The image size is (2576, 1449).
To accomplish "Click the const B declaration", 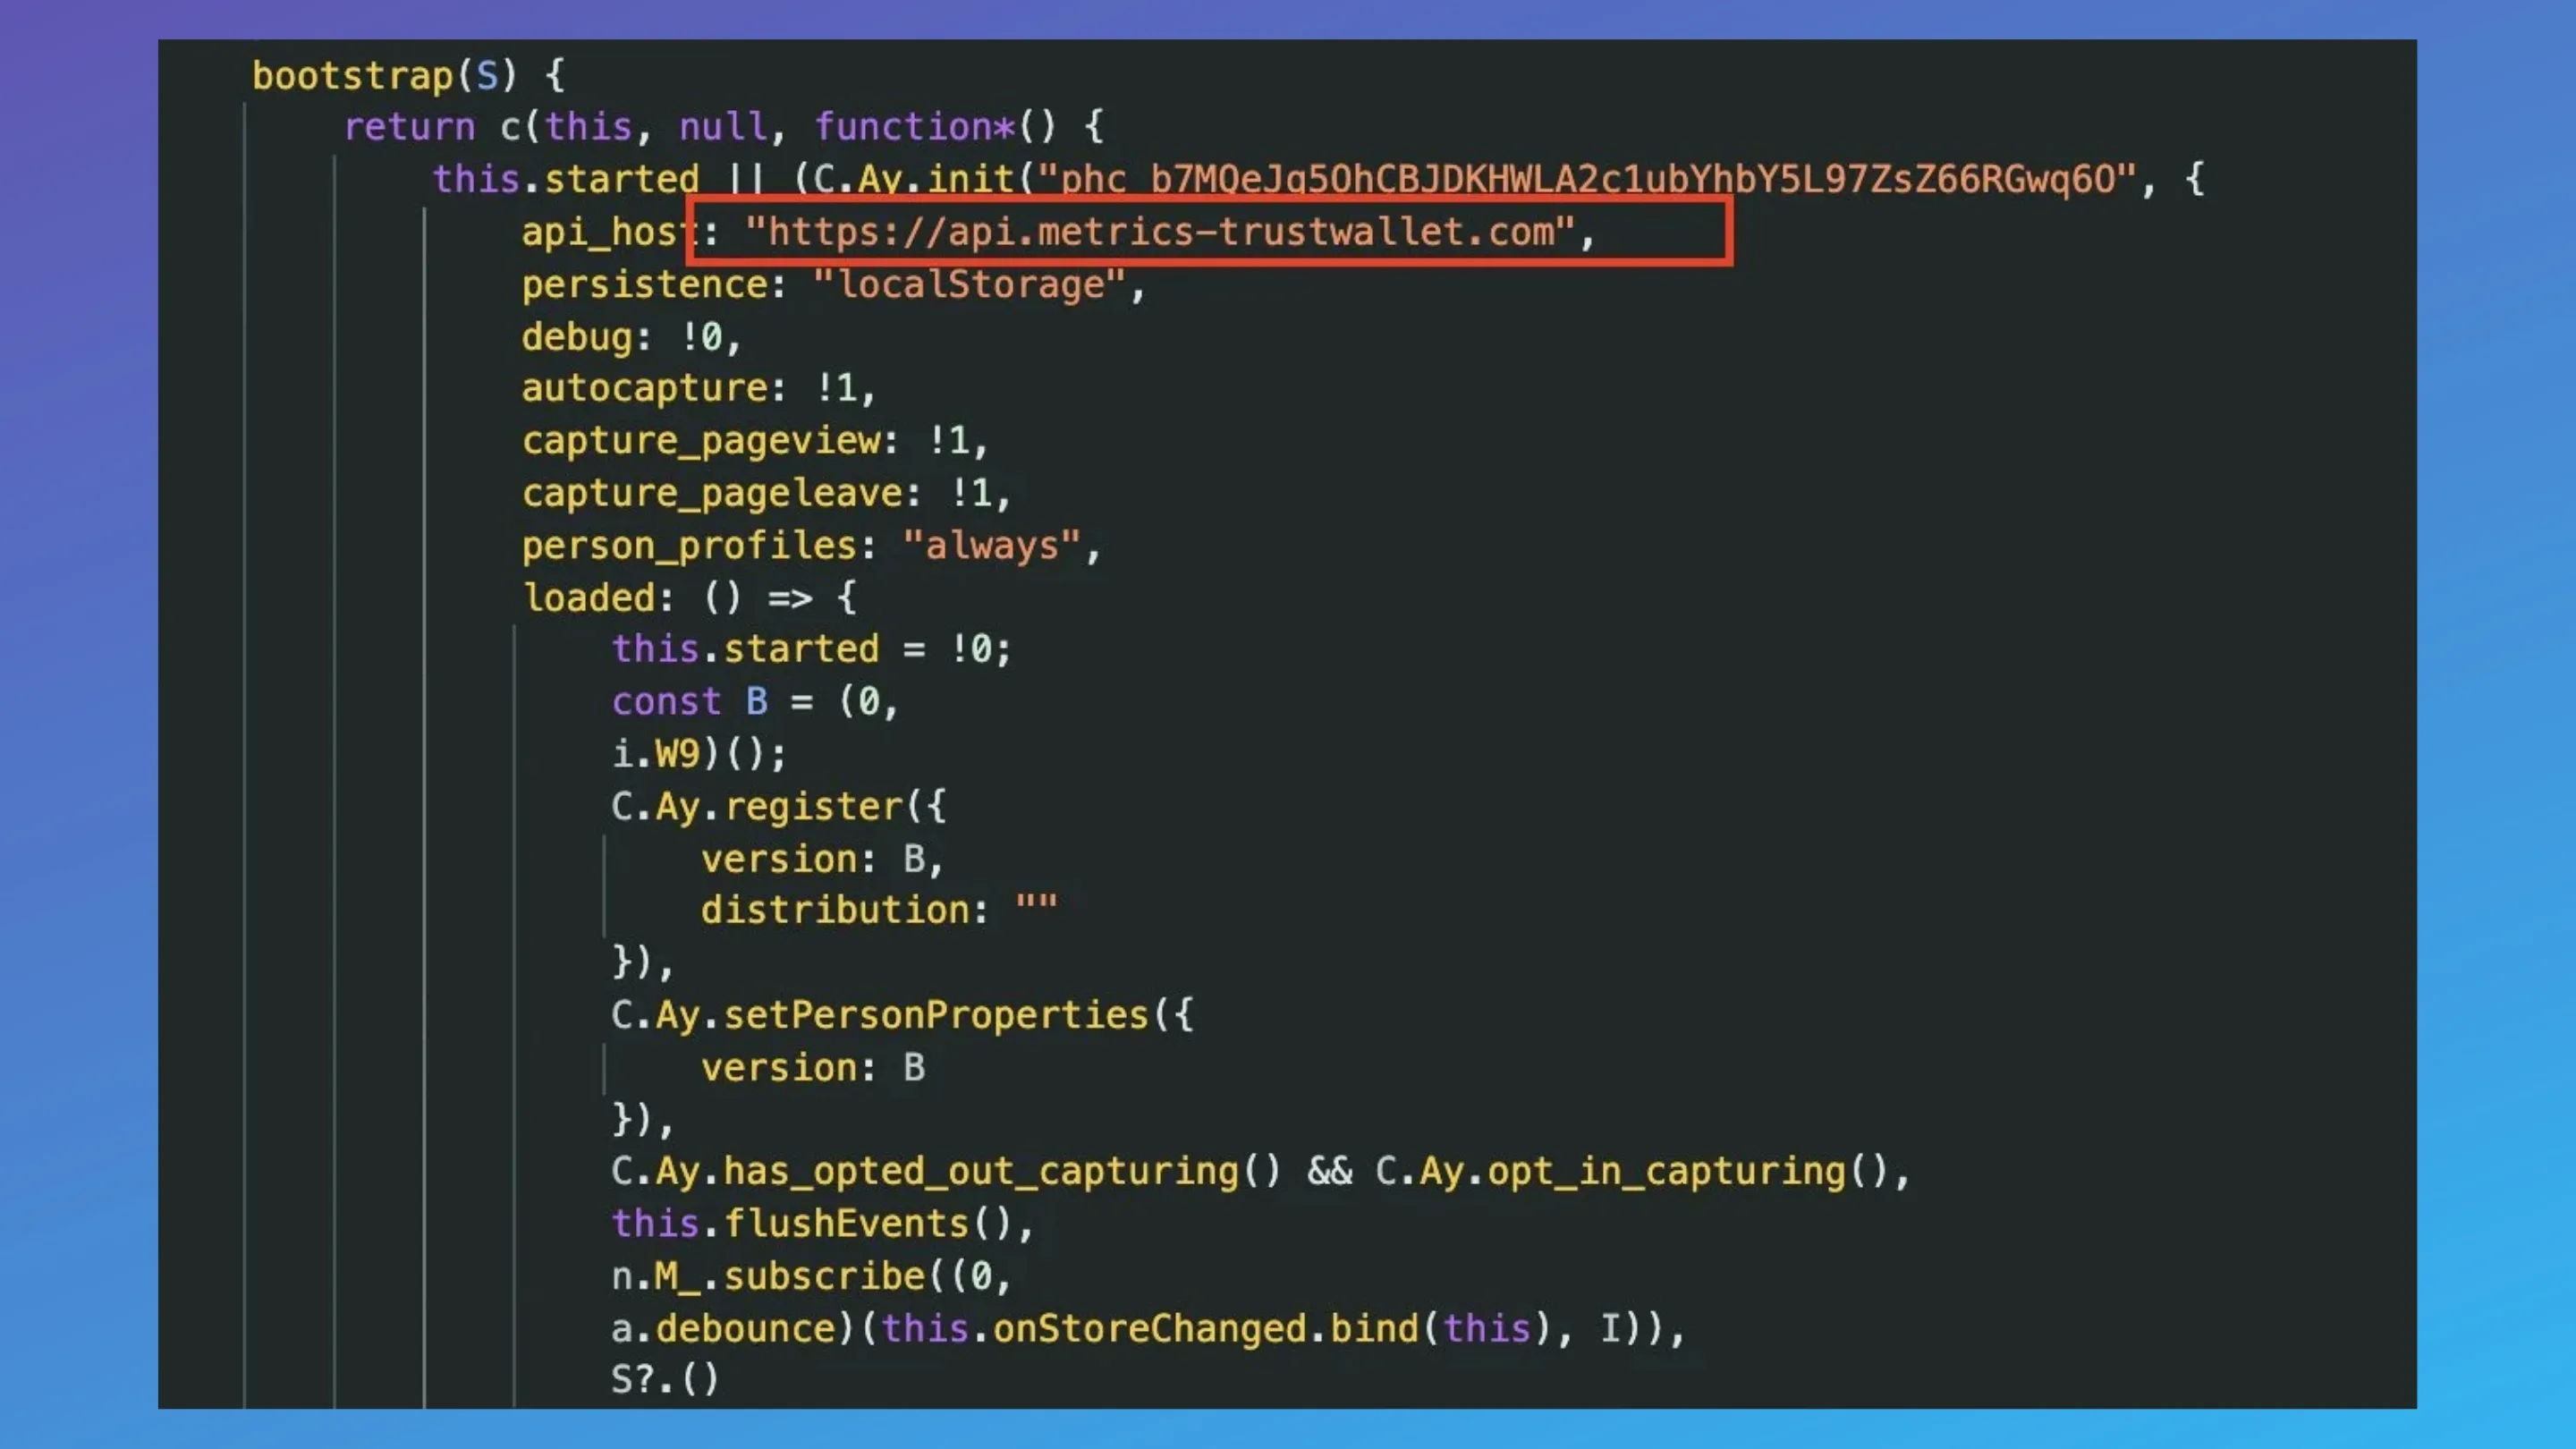I will pyautogui.click(x=755, y=702).
